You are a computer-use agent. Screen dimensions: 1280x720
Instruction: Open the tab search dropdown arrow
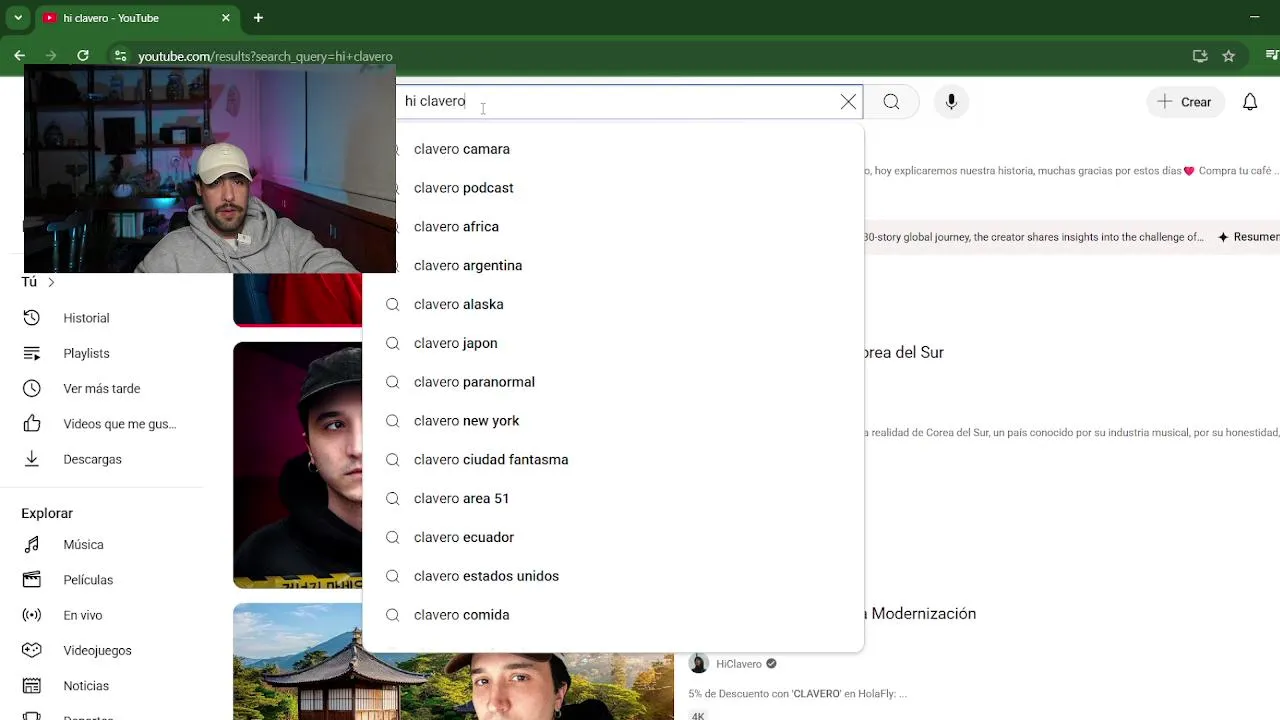pyautogui.click(x=18, y=18)
